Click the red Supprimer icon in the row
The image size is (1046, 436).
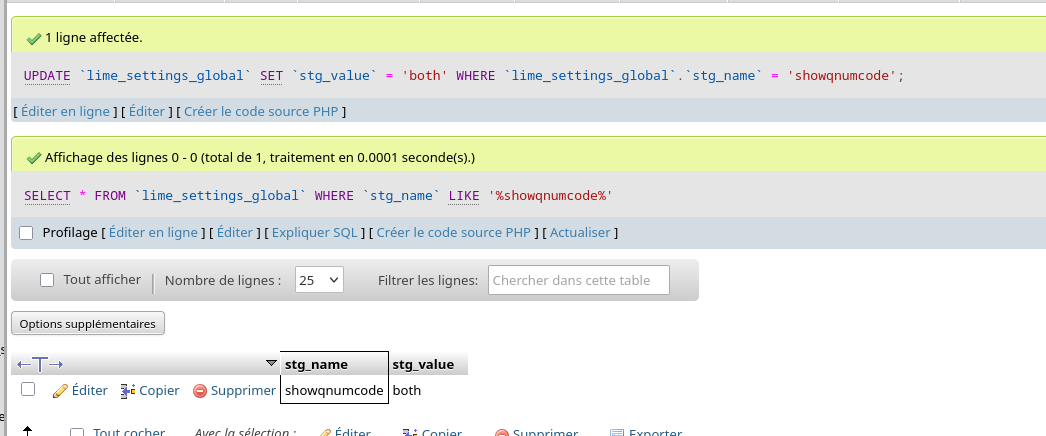click(x=200, y=391)
